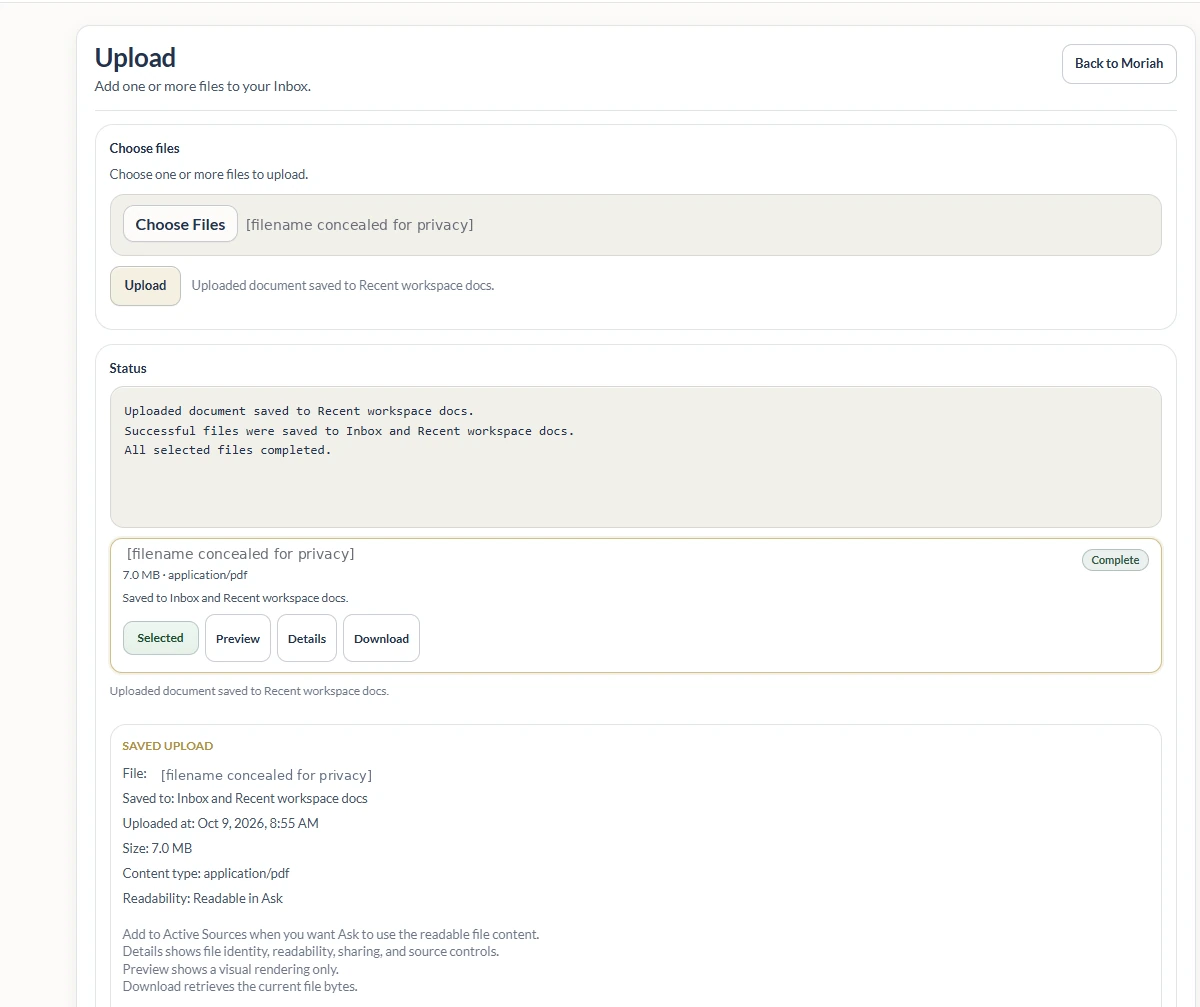The width and height of the screenshot is (1200, 1007).
Task: Click "Saved to Inbox and Recent workspace docs." on card
Action: tap(236, 598)
